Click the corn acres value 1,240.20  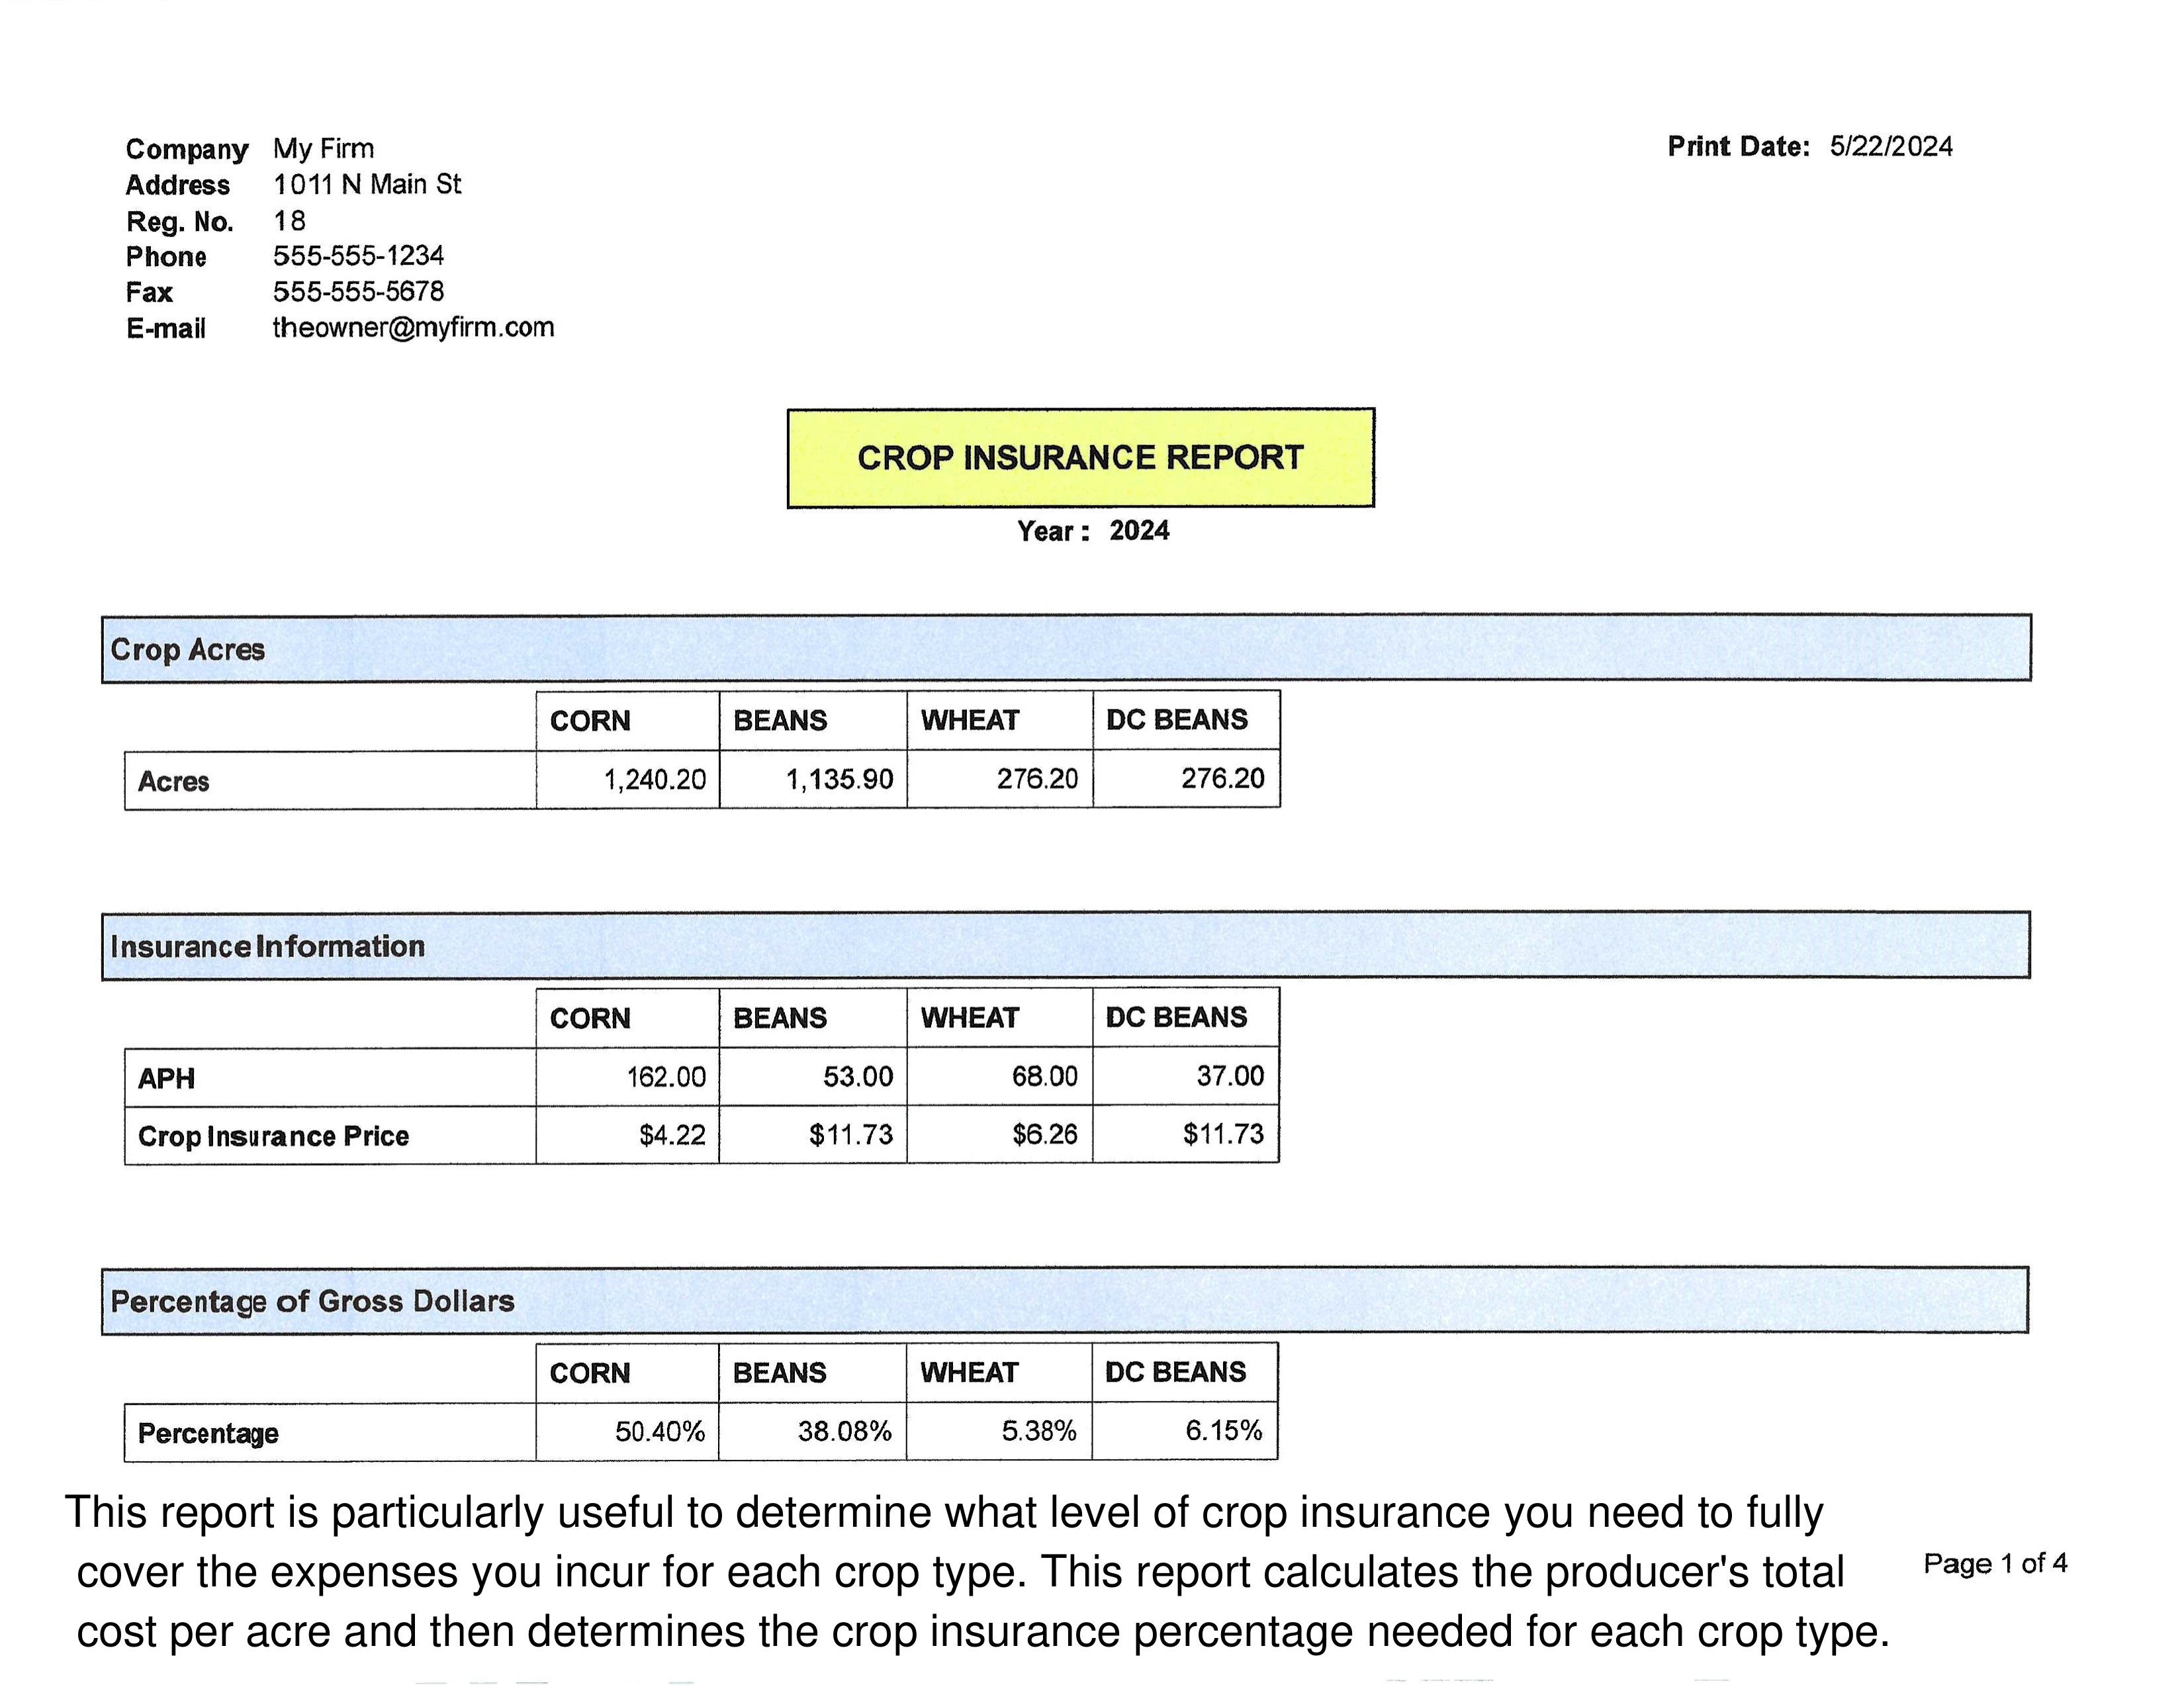(654, 780)
